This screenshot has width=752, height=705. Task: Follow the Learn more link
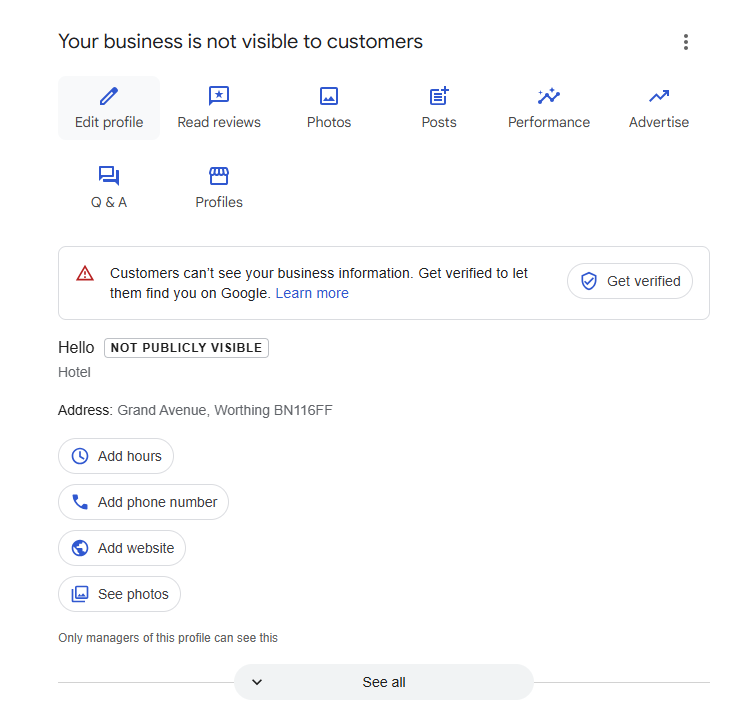point(312,293)
